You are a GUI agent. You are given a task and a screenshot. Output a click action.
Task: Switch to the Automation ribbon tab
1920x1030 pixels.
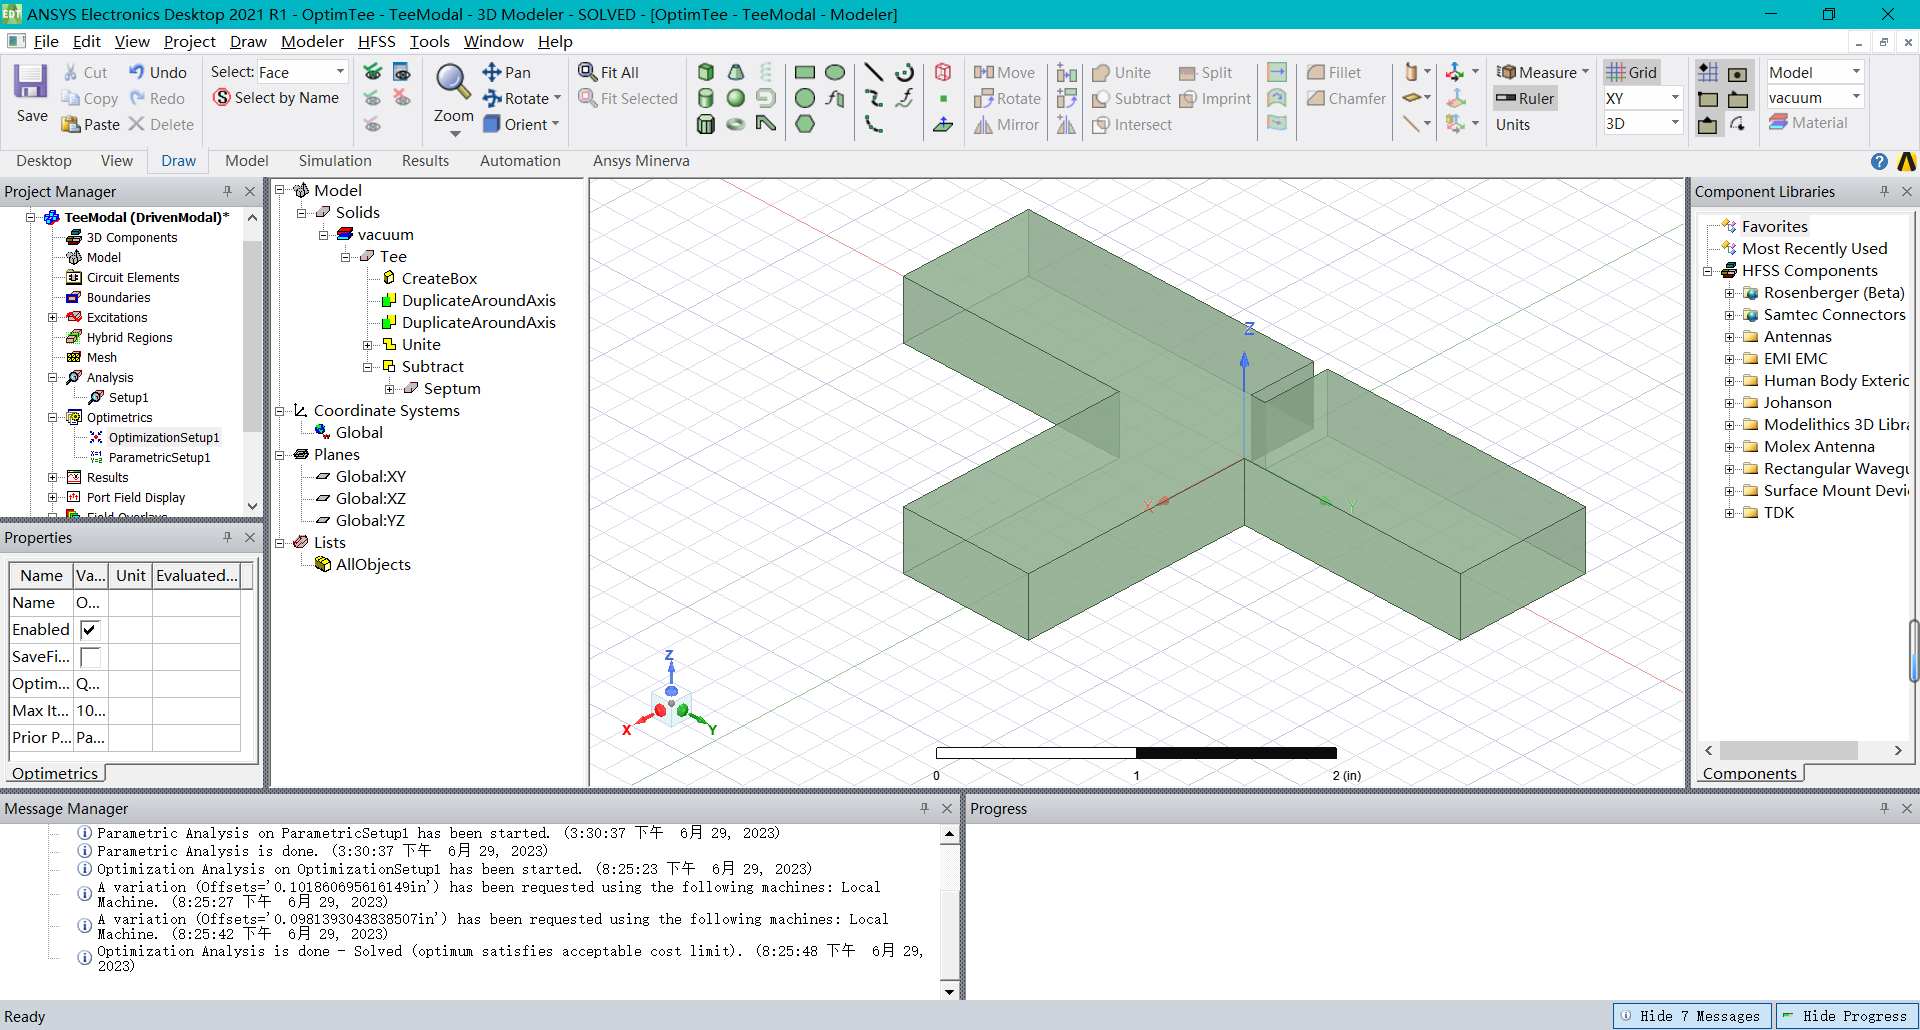[x=520, y=161]
